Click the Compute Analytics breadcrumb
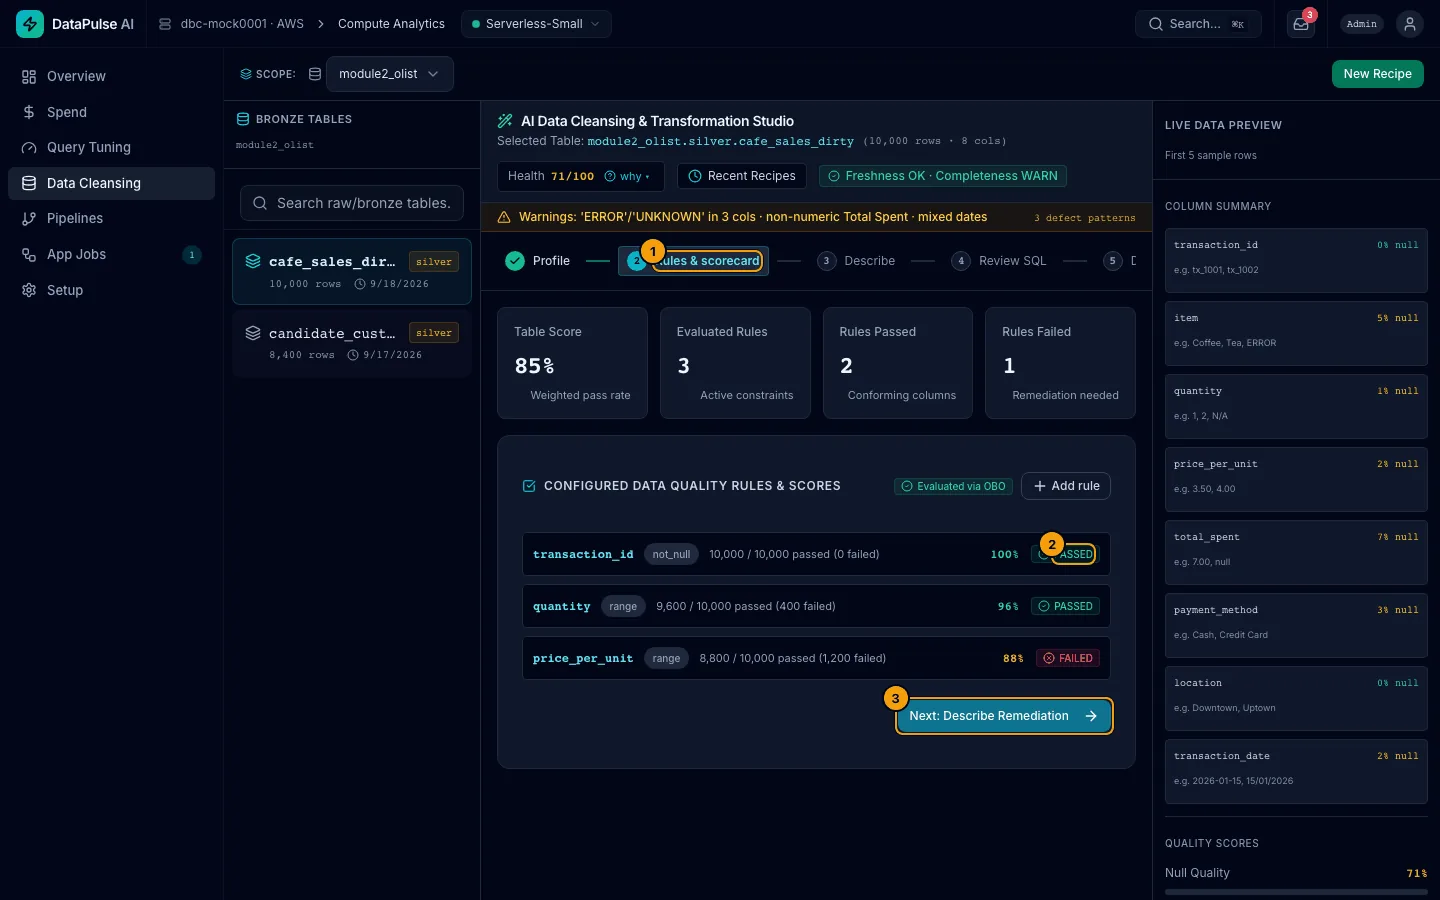The width and height of the screenshot is (1440, 900). pos(391,24)
